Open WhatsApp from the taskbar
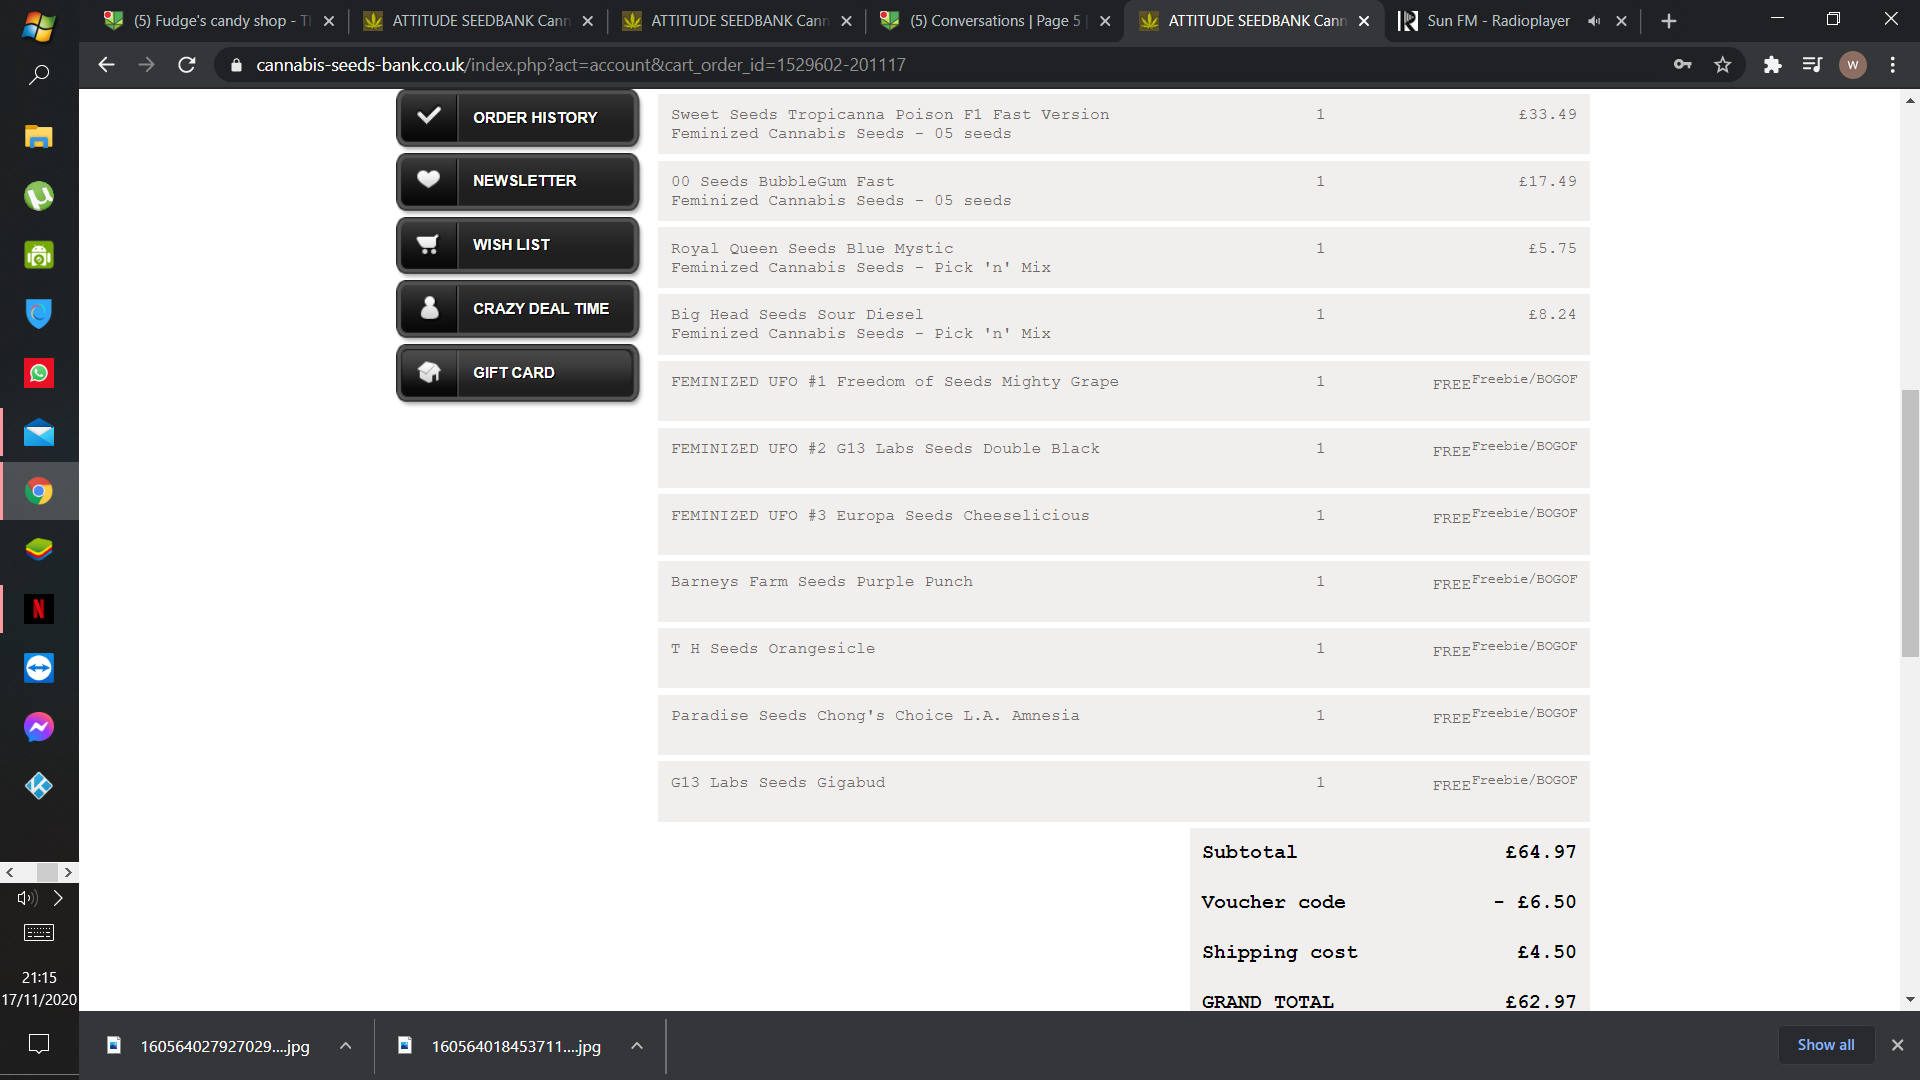The height and width of the screenshot is (1080, 1920). 39,373
